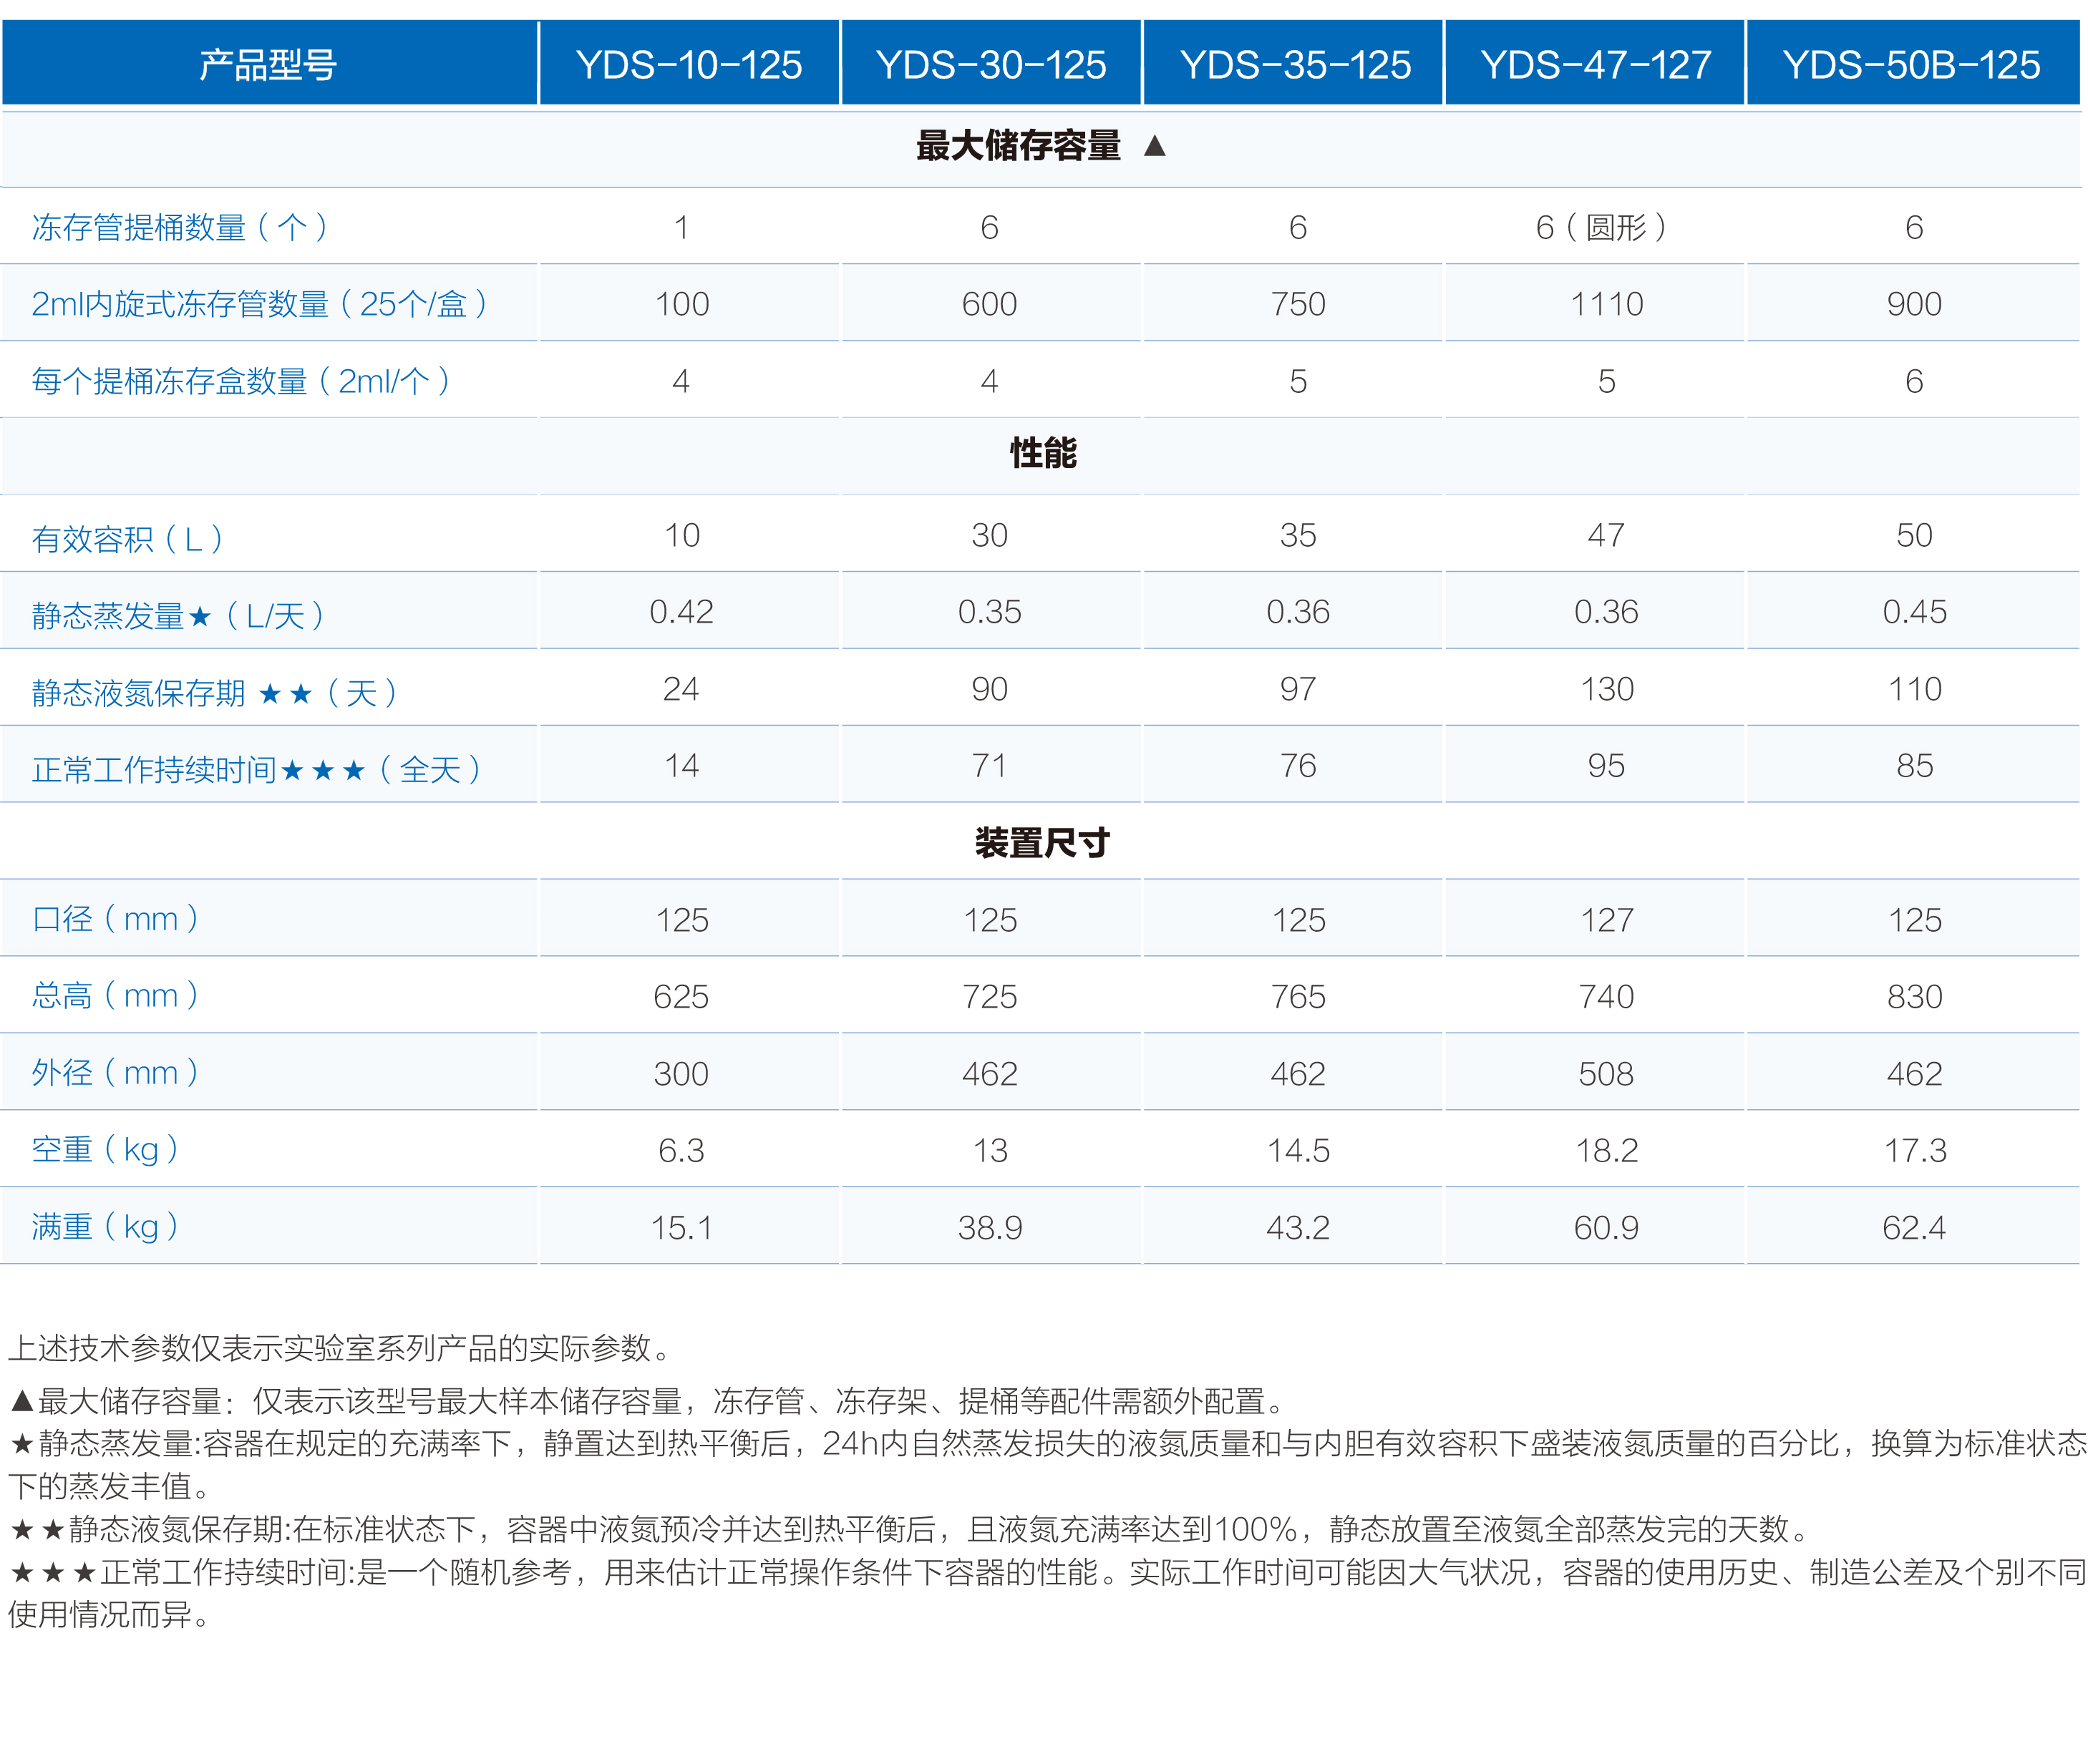Click the 300 outer diameter value
2088x1764 pixels.
click(681, 1074)
